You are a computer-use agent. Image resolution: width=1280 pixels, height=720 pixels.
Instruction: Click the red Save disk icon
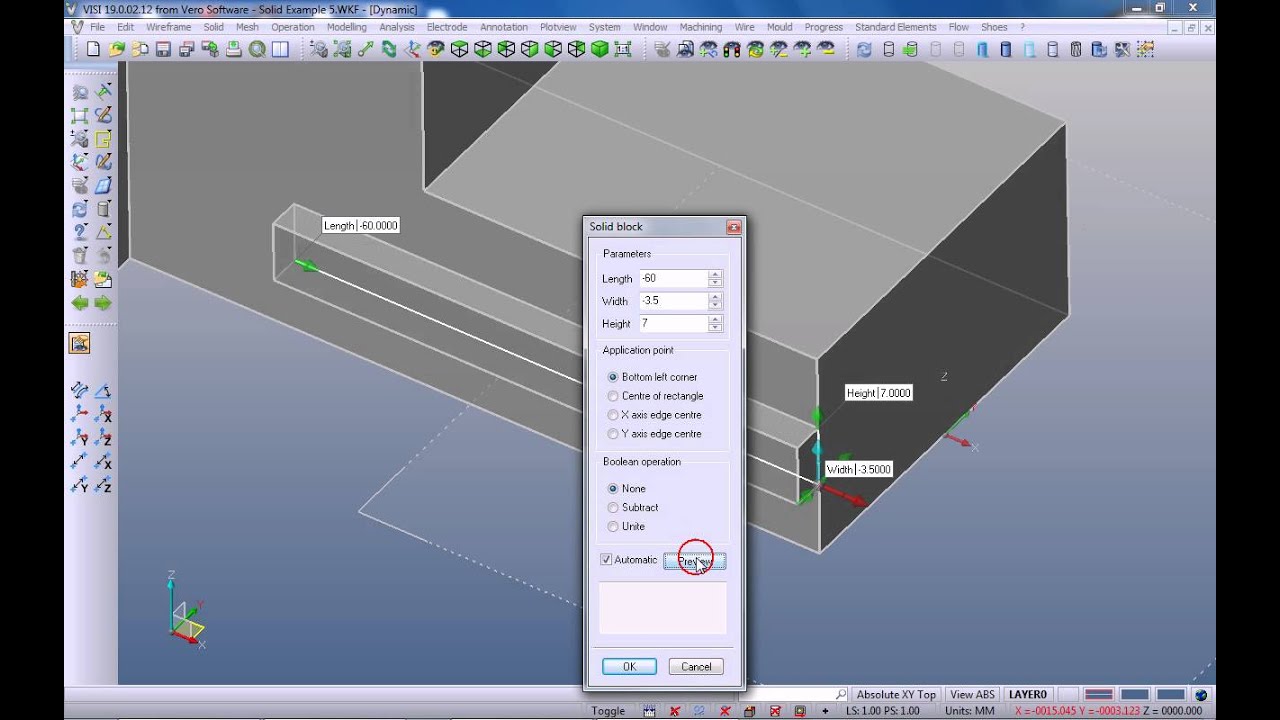tap(164, 49)
